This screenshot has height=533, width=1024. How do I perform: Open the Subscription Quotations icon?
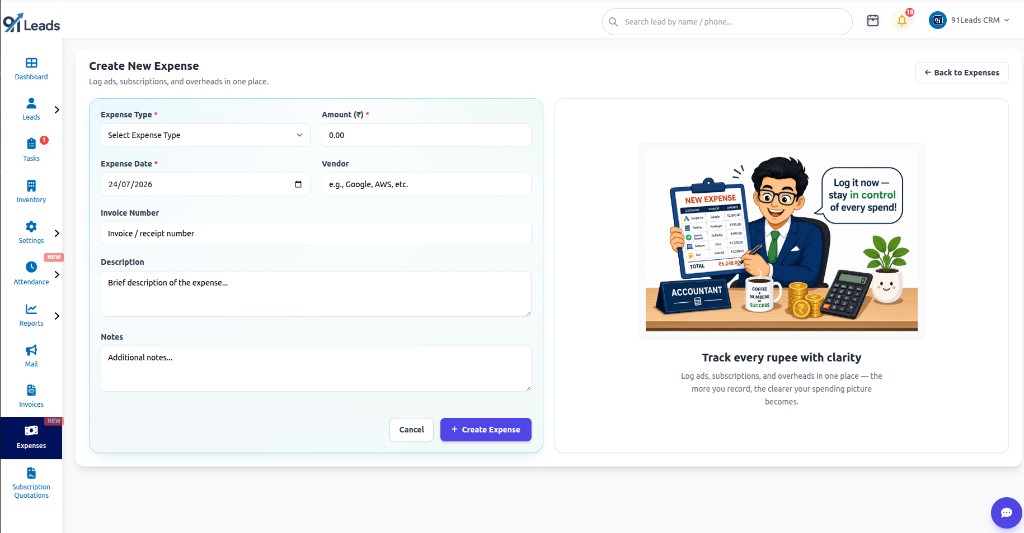tap(31, 473)
